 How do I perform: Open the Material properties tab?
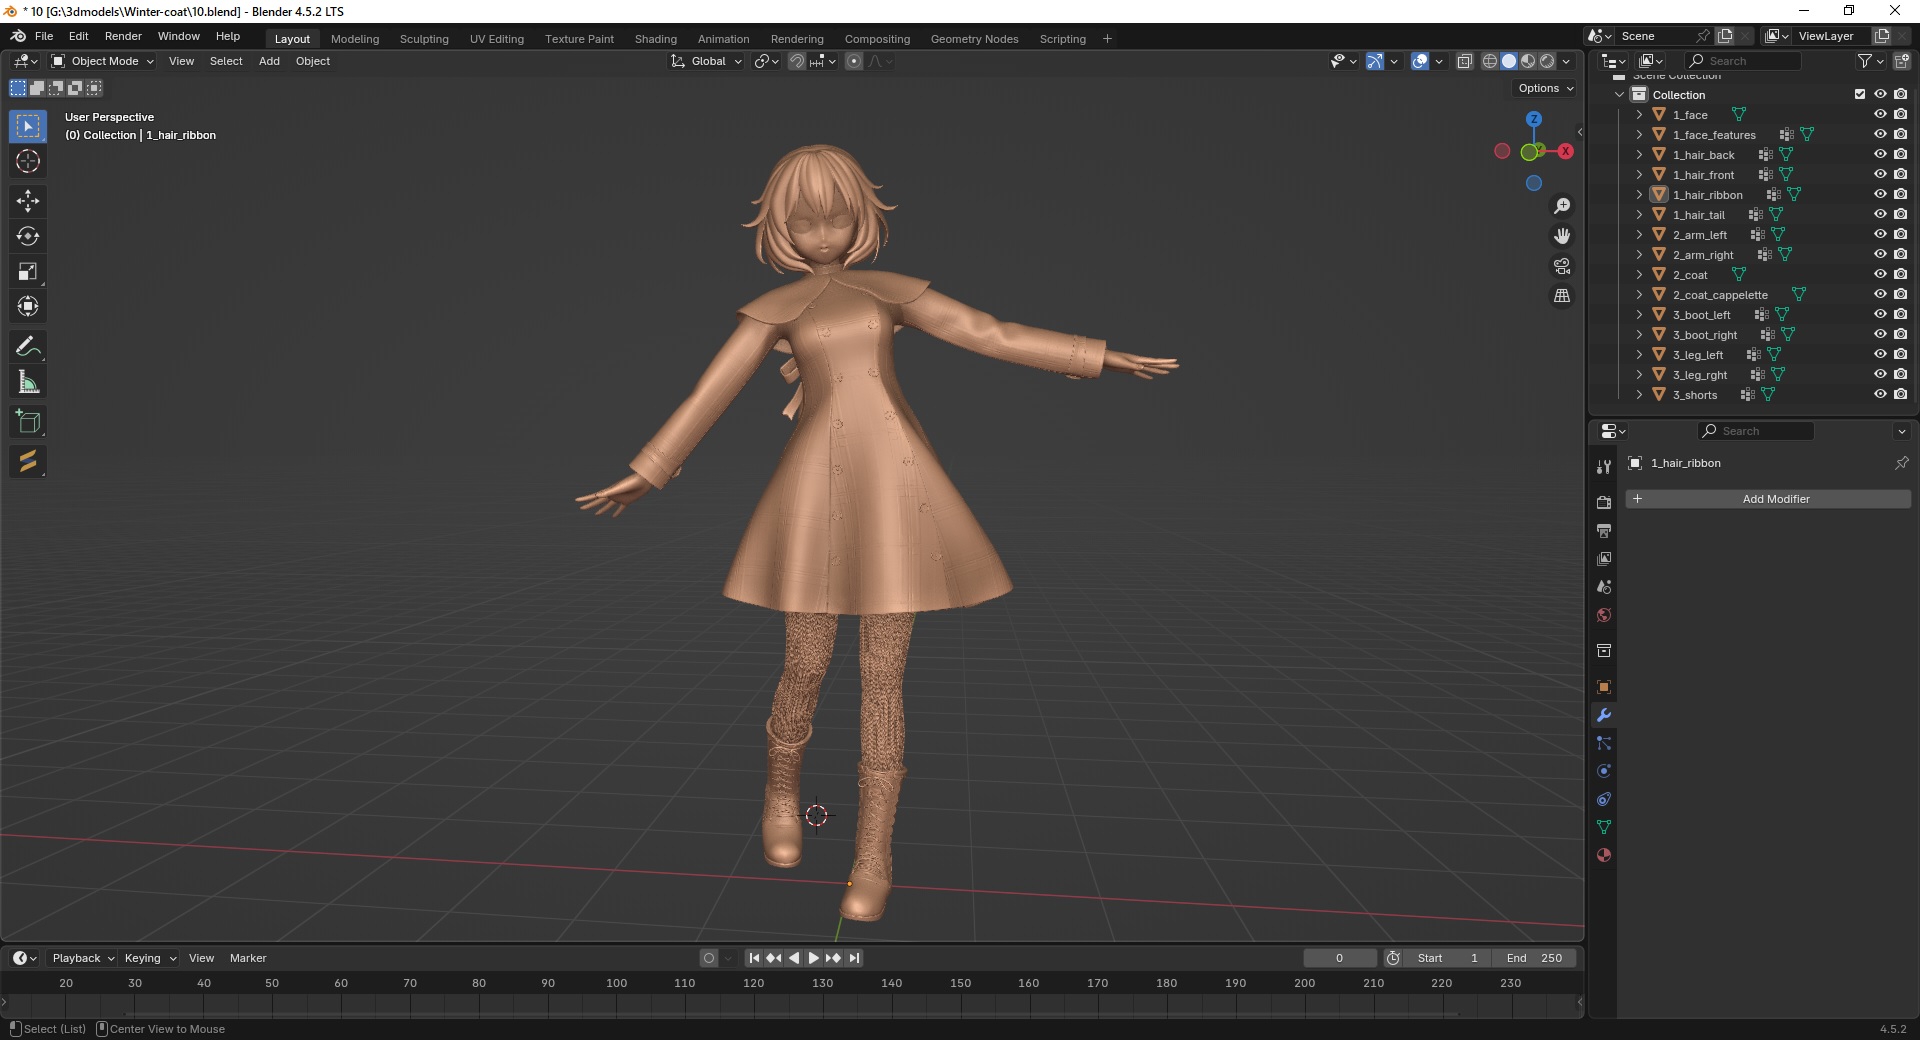[1604, 855]
